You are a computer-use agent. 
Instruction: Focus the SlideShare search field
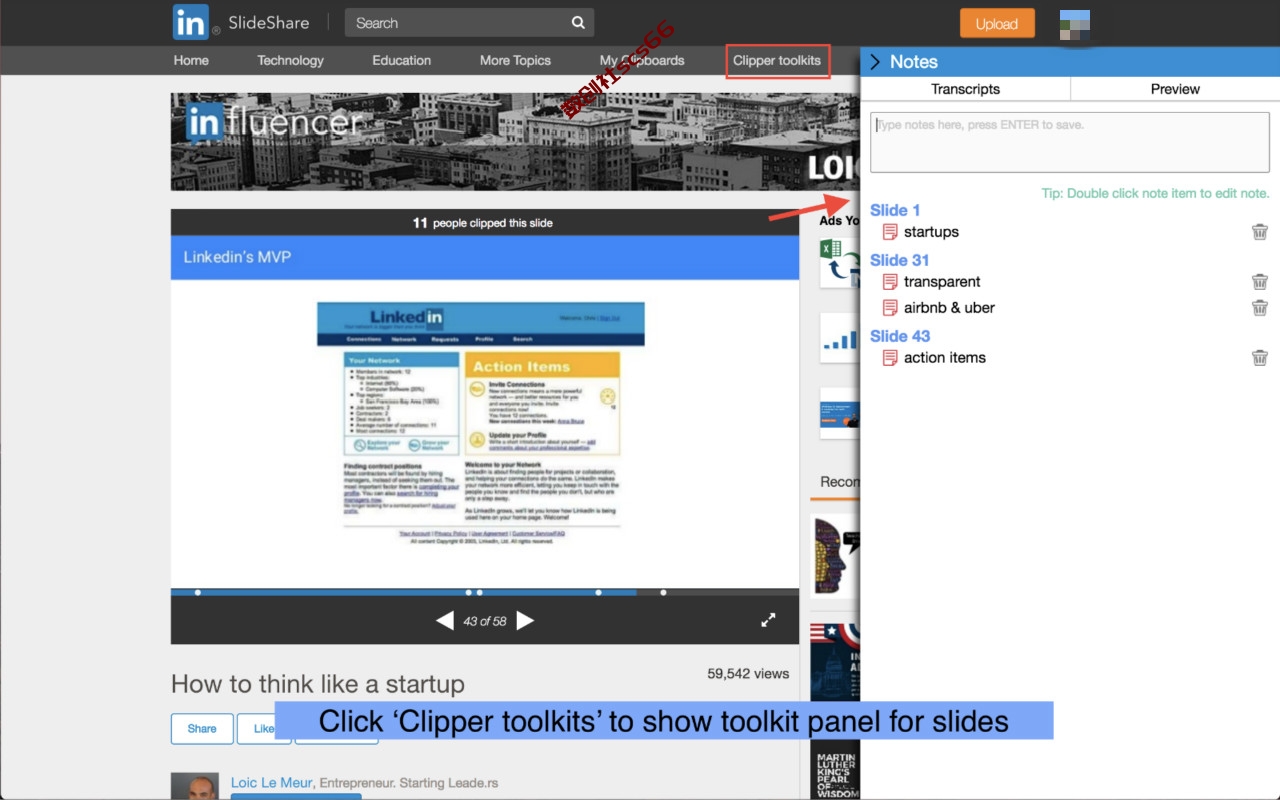(x=470, y=23)
